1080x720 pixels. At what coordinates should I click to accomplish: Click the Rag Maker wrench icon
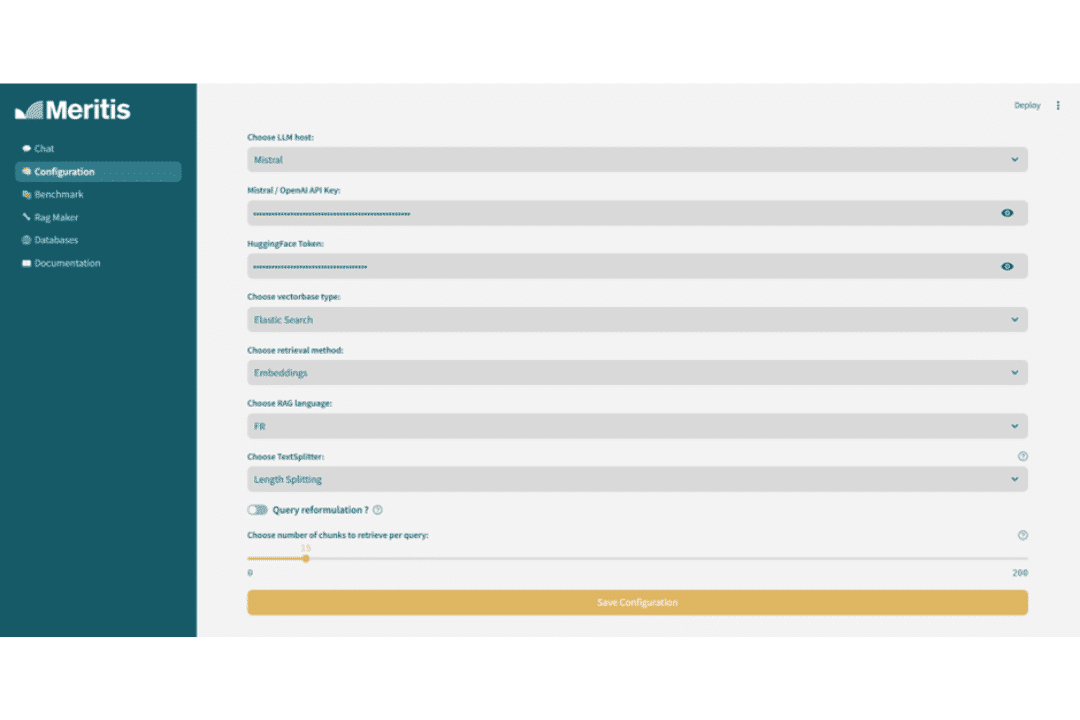point(26,217)
